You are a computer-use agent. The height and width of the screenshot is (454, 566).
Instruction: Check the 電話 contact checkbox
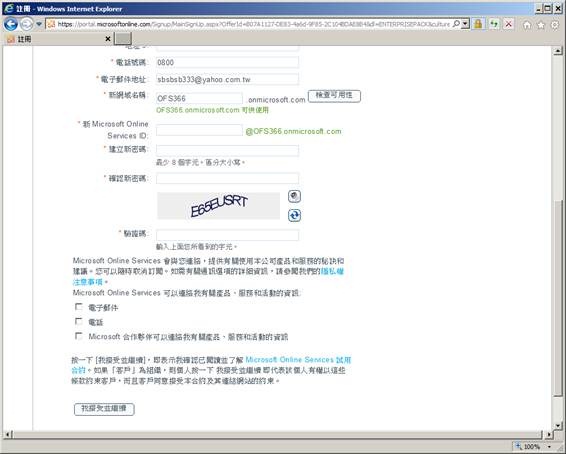click(78, 321)
